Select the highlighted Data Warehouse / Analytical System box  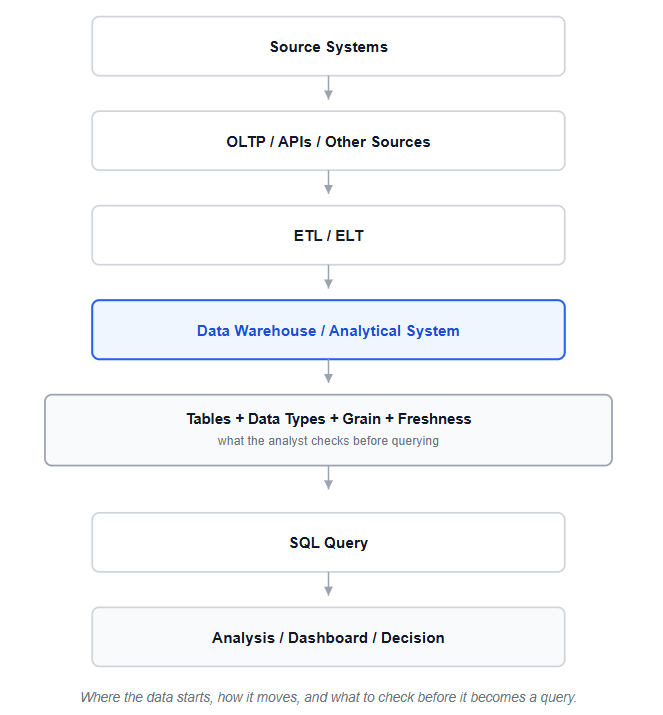pos(328,330)
